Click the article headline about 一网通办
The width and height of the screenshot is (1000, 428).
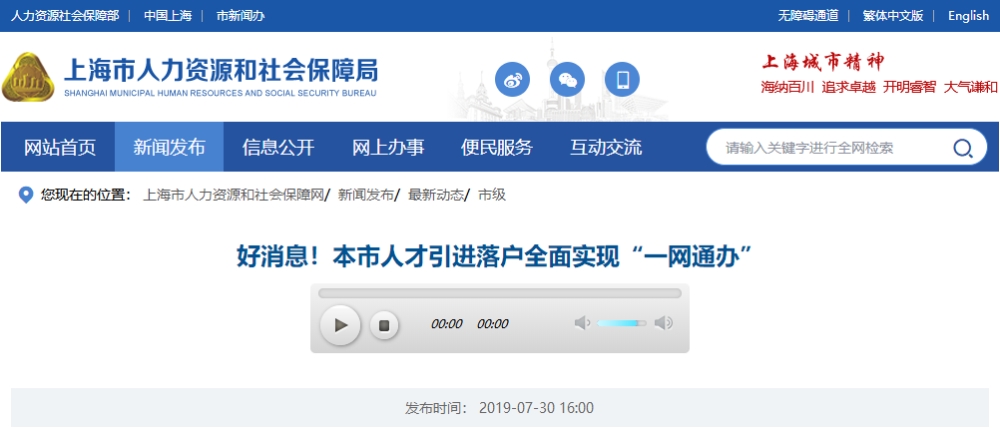(x=495, y=258)
